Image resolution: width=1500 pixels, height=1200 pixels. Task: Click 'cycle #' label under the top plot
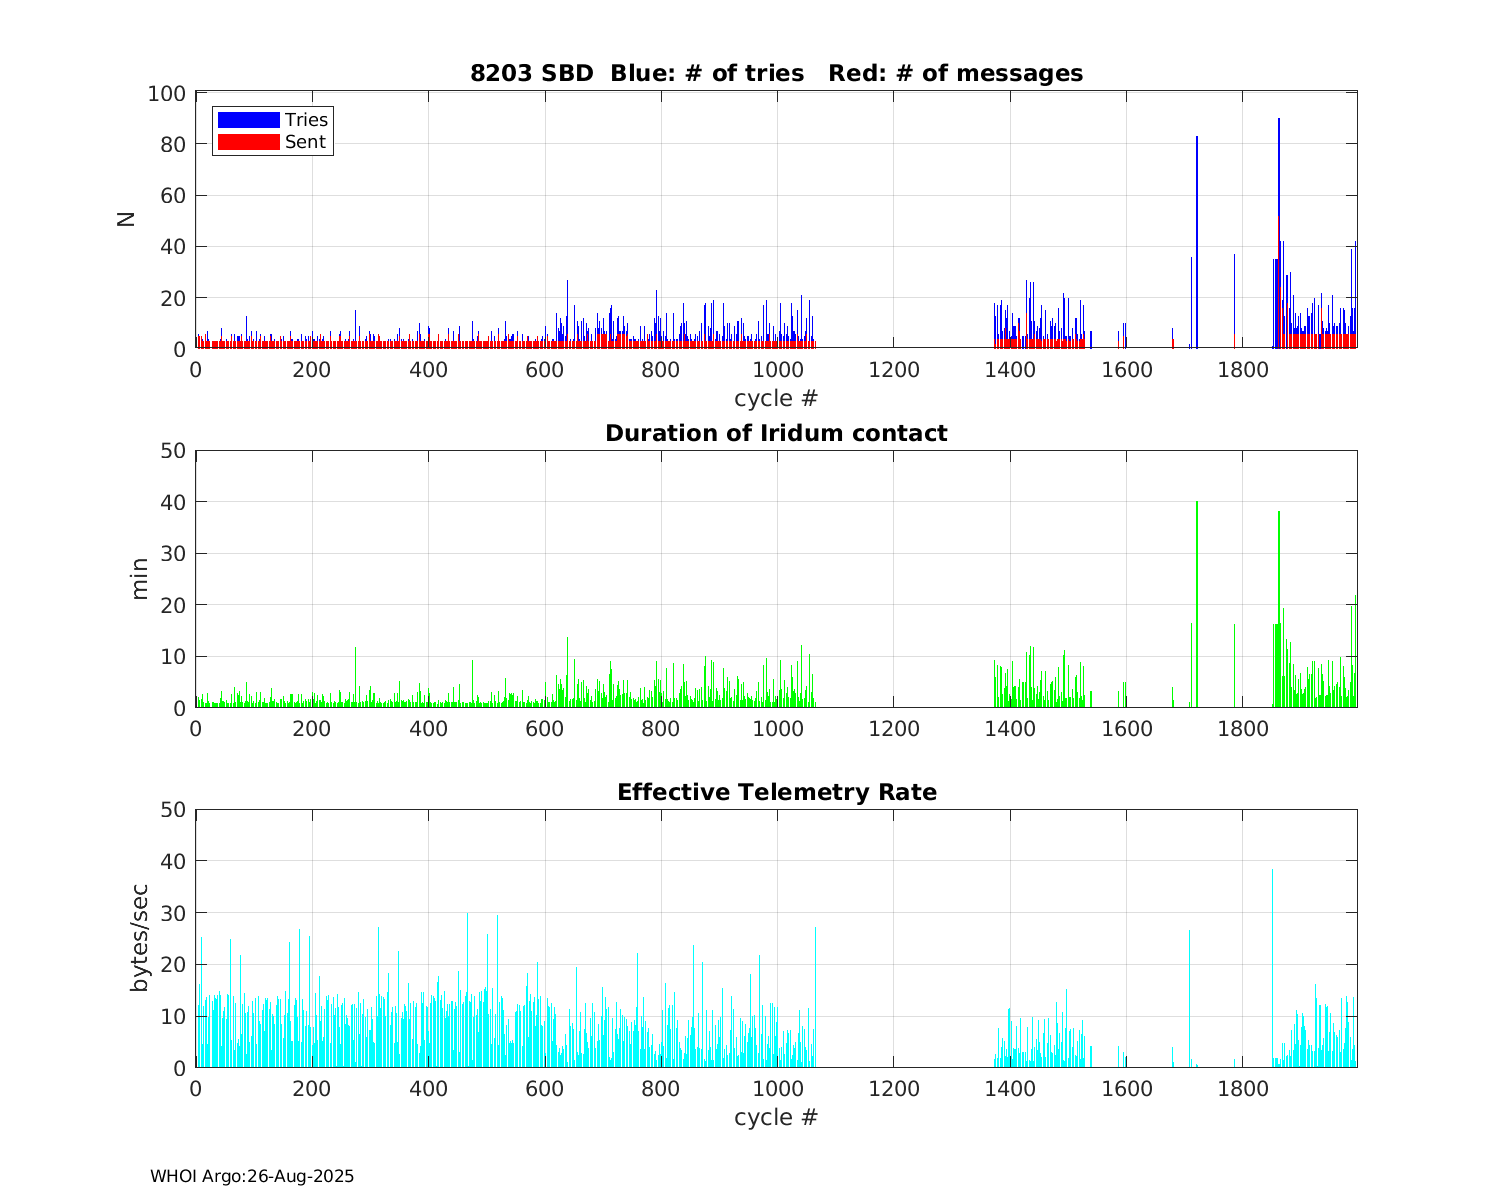[x=776, y=398]
